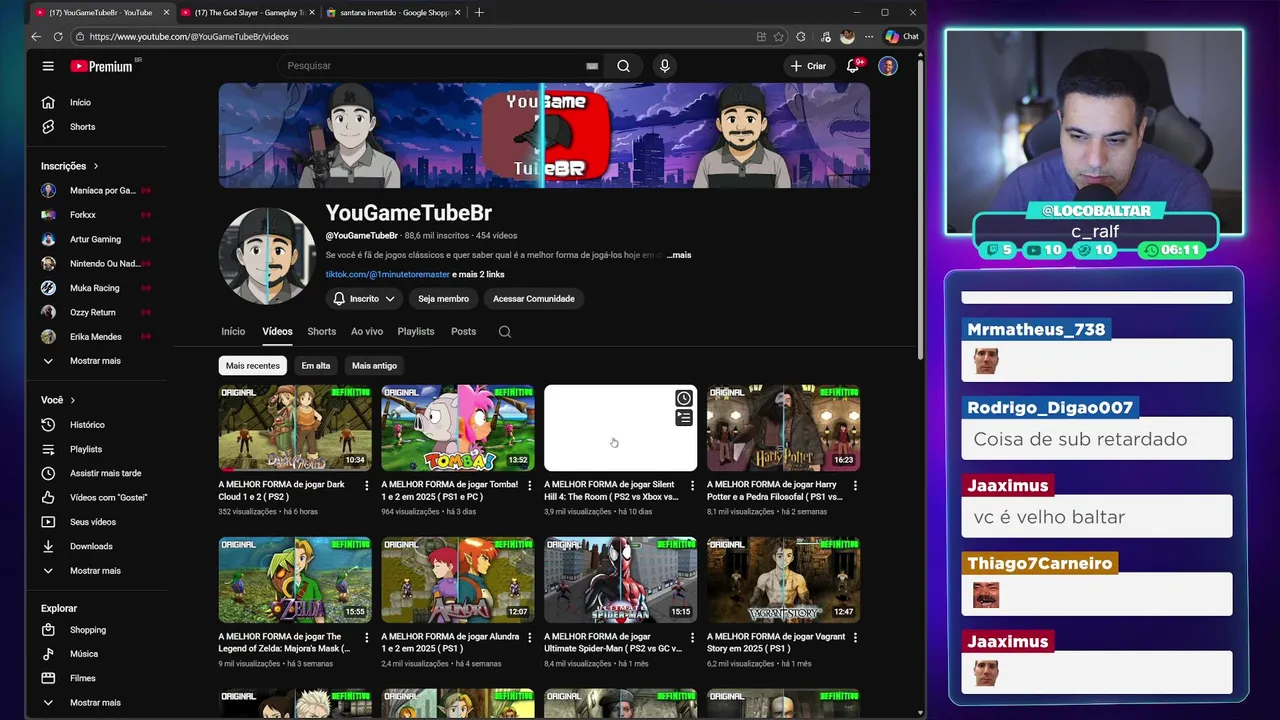Click the search magnifier button

[623, 66]
